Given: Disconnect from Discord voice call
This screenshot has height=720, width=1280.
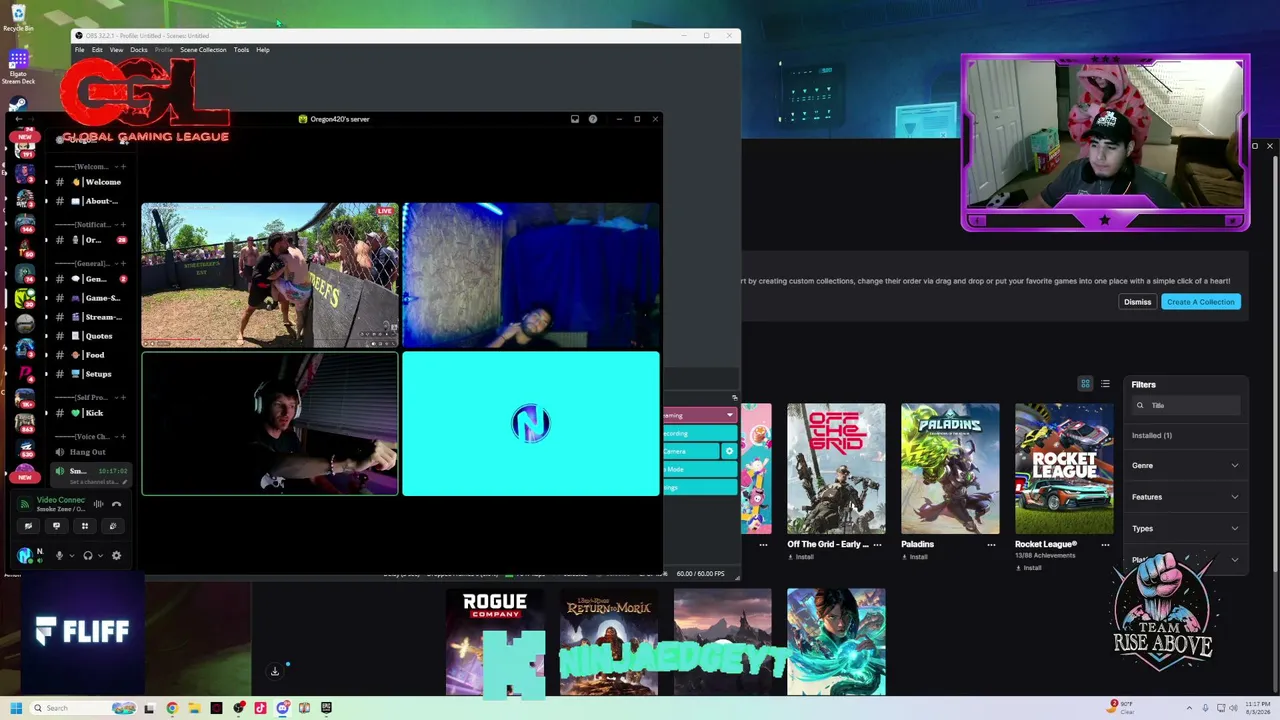Looking at the screenshot, I should point(116,504).
